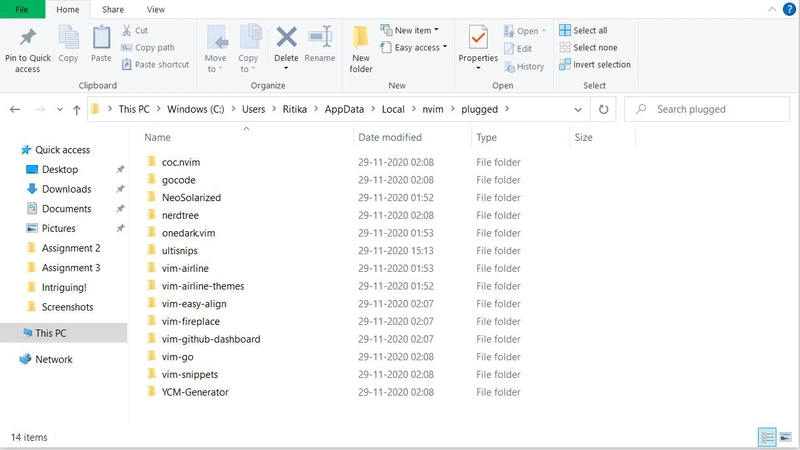The image size is (800, 450).
Task: Sort by the Name column header
Action: coord(157,137)
